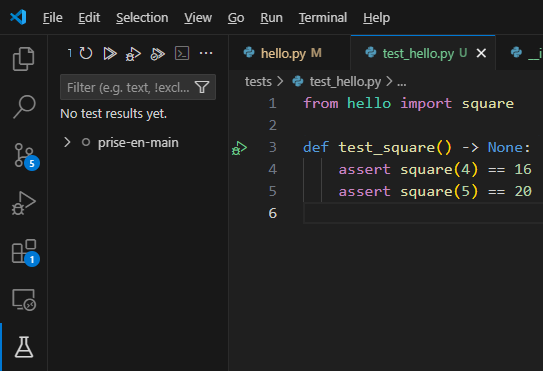Screen dimensions: 543x371
Task: Click the VS Code logo icon
Action: (x=18, y=17)
